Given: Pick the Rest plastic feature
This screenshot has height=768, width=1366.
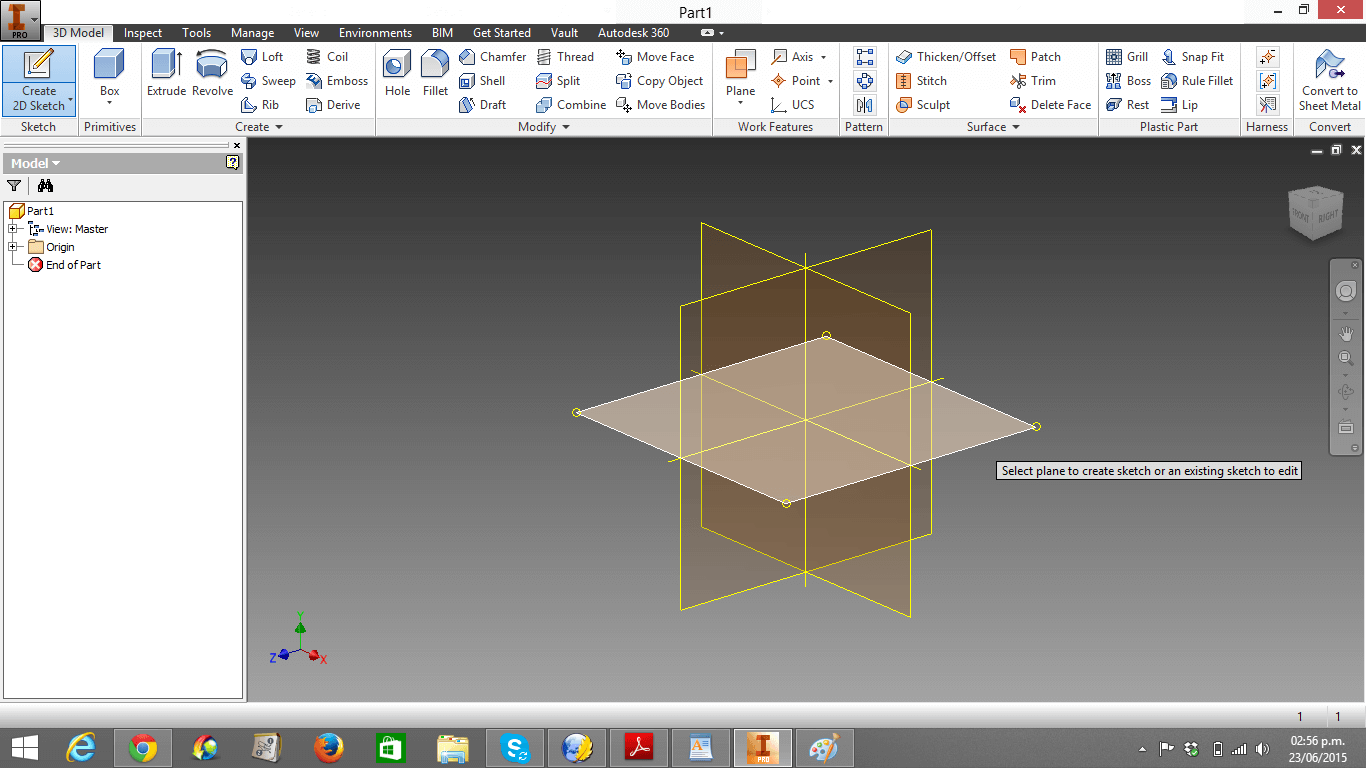Looking at the screenshot, I should [1128, 105].
